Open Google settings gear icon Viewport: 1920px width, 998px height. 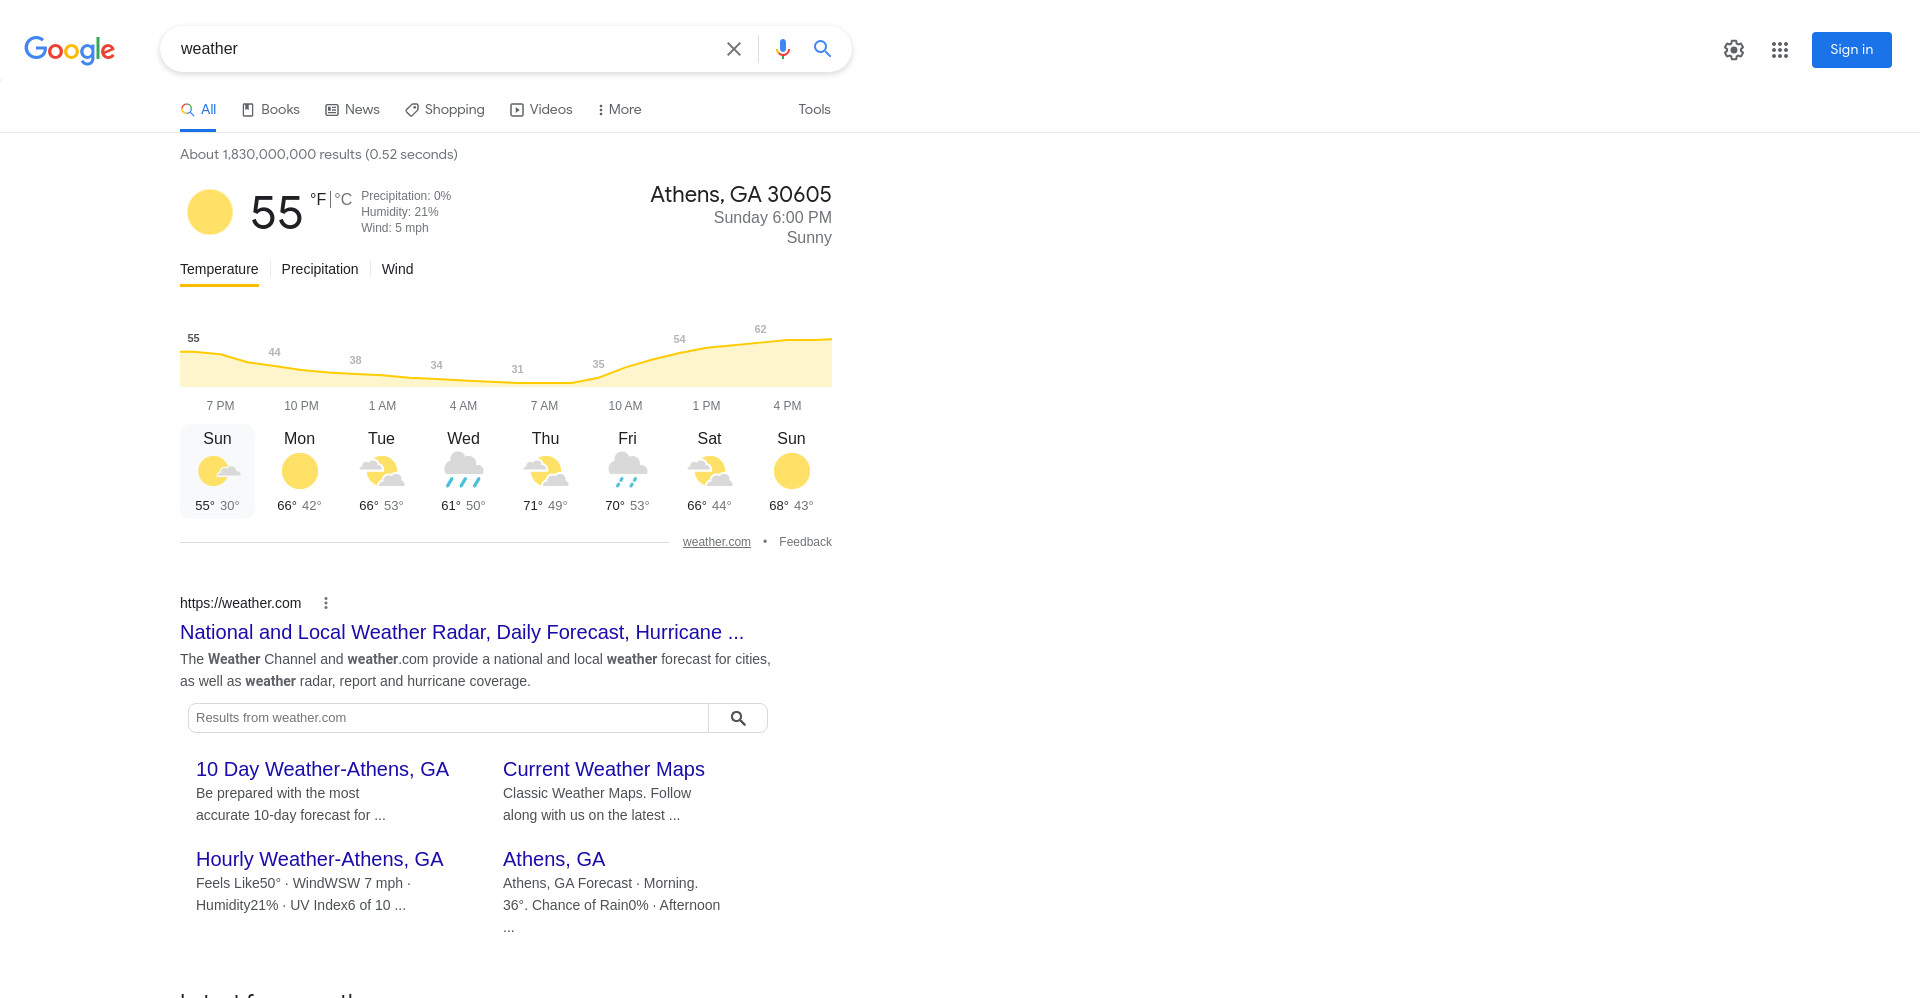click(x=1734, y=50)
